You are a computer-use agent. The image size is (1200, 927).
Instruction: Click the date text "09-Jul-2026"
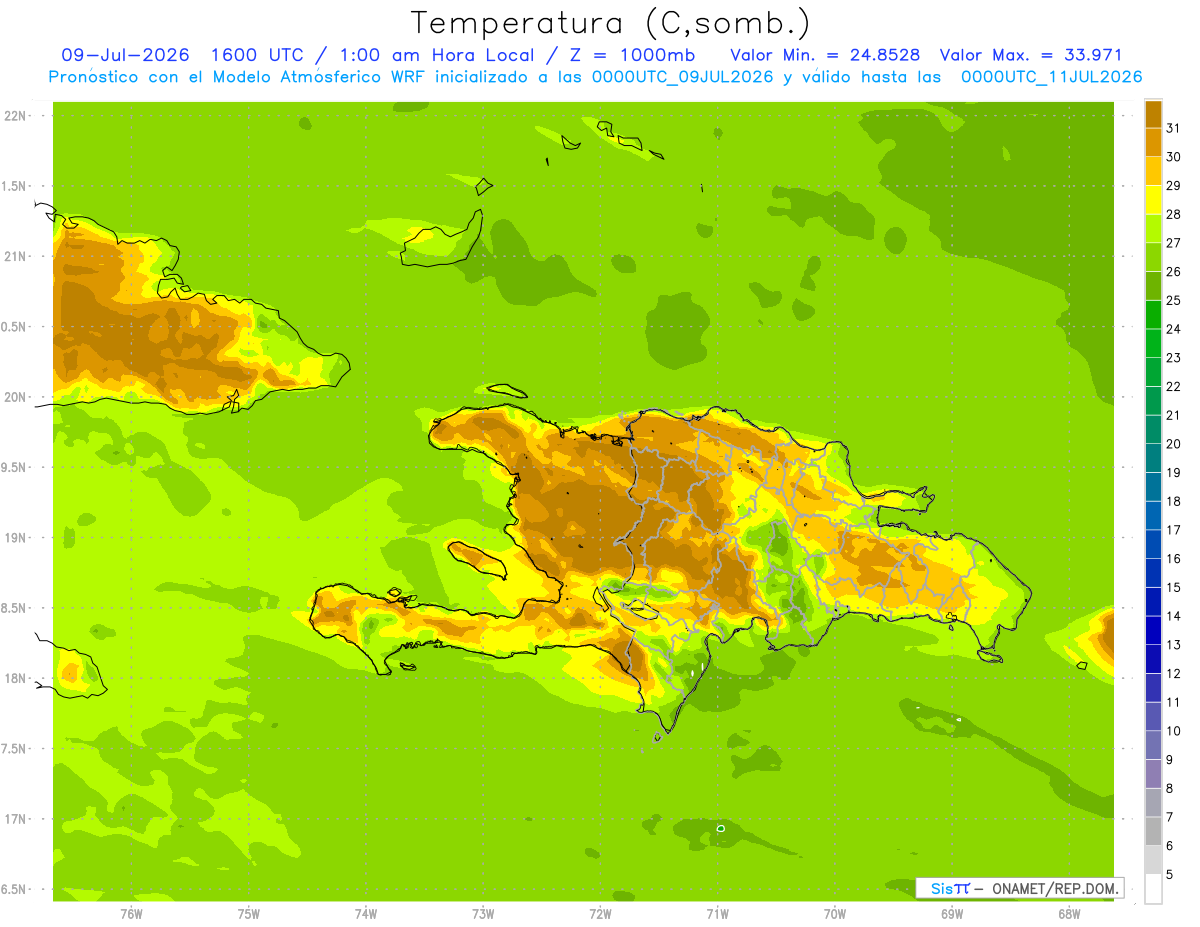click(125, 55)
